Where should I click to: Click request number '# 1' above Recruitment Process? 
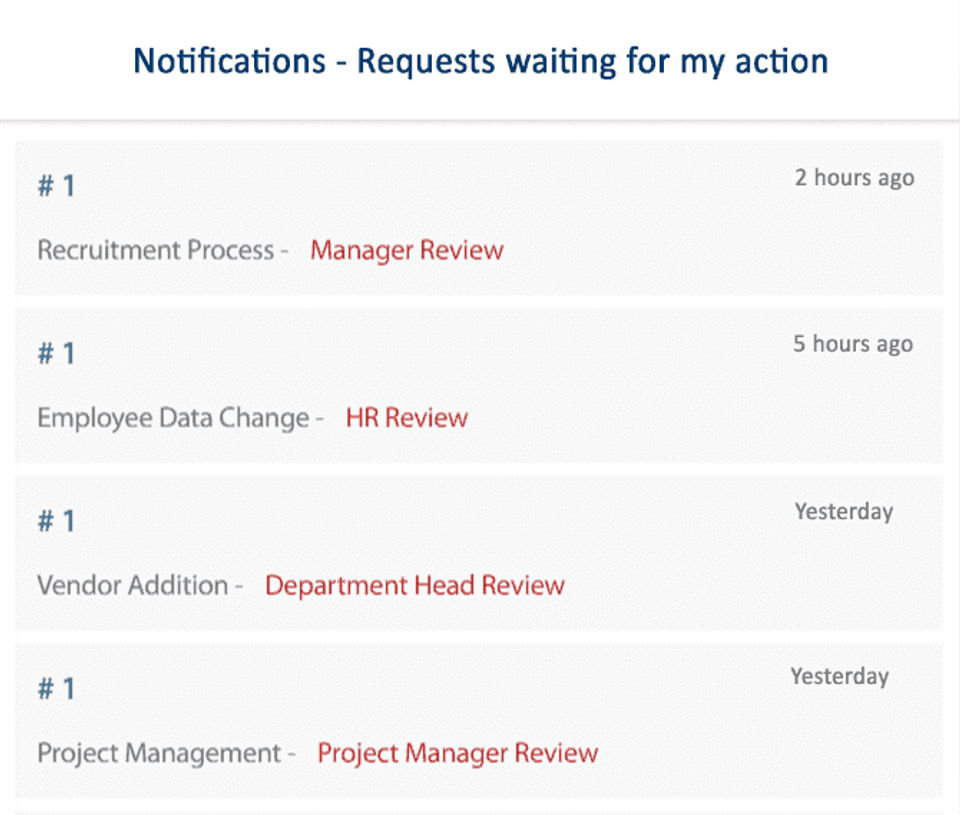point(56,186)
